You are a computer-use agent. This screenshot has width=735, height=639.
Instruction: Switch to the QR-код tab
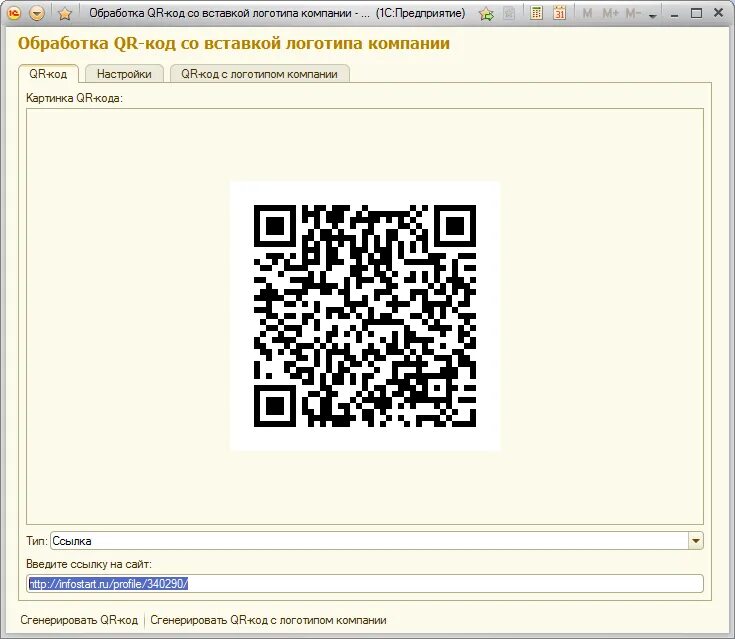pyautogui.click(x=48, y=74)
